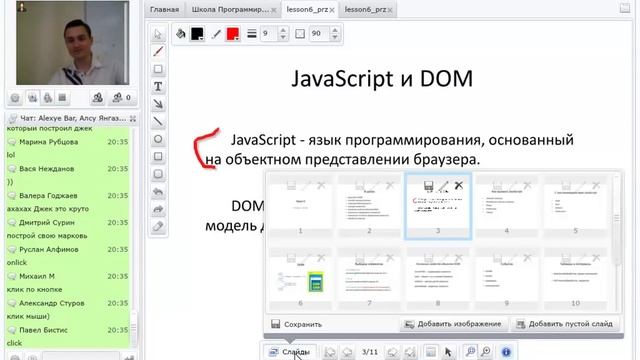
Task: Open the participants list below the webcam
Action: point(98,98)
